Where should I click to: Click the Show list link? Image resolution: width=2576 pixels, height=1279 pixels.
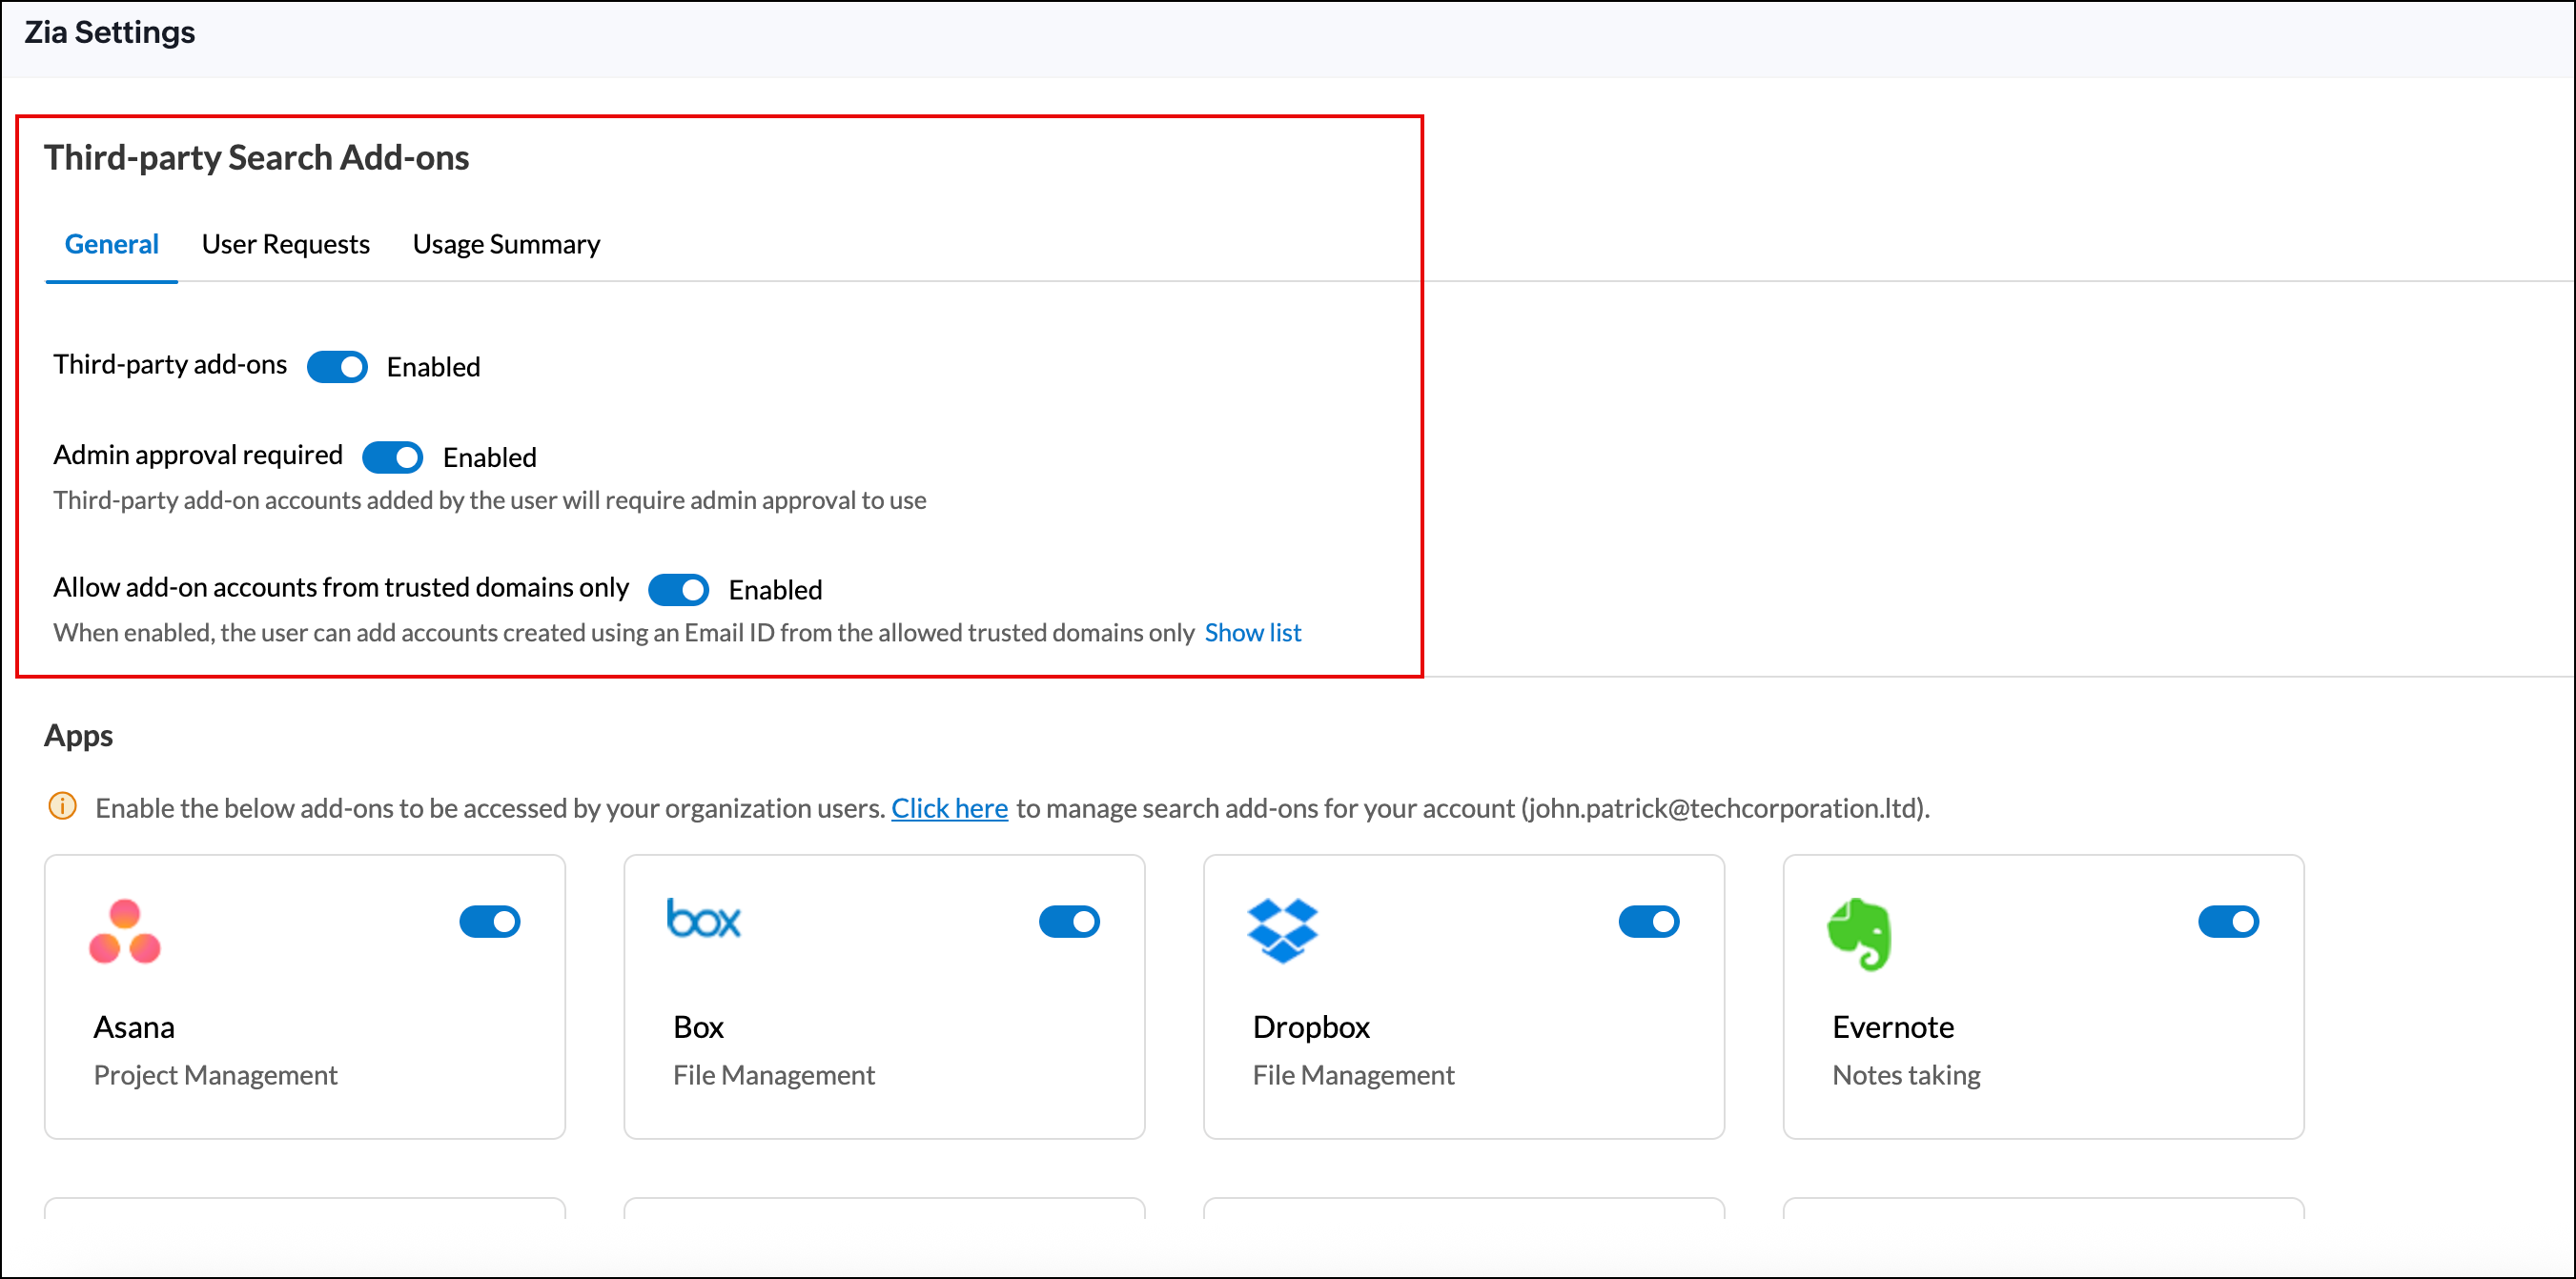(1252, 633)
